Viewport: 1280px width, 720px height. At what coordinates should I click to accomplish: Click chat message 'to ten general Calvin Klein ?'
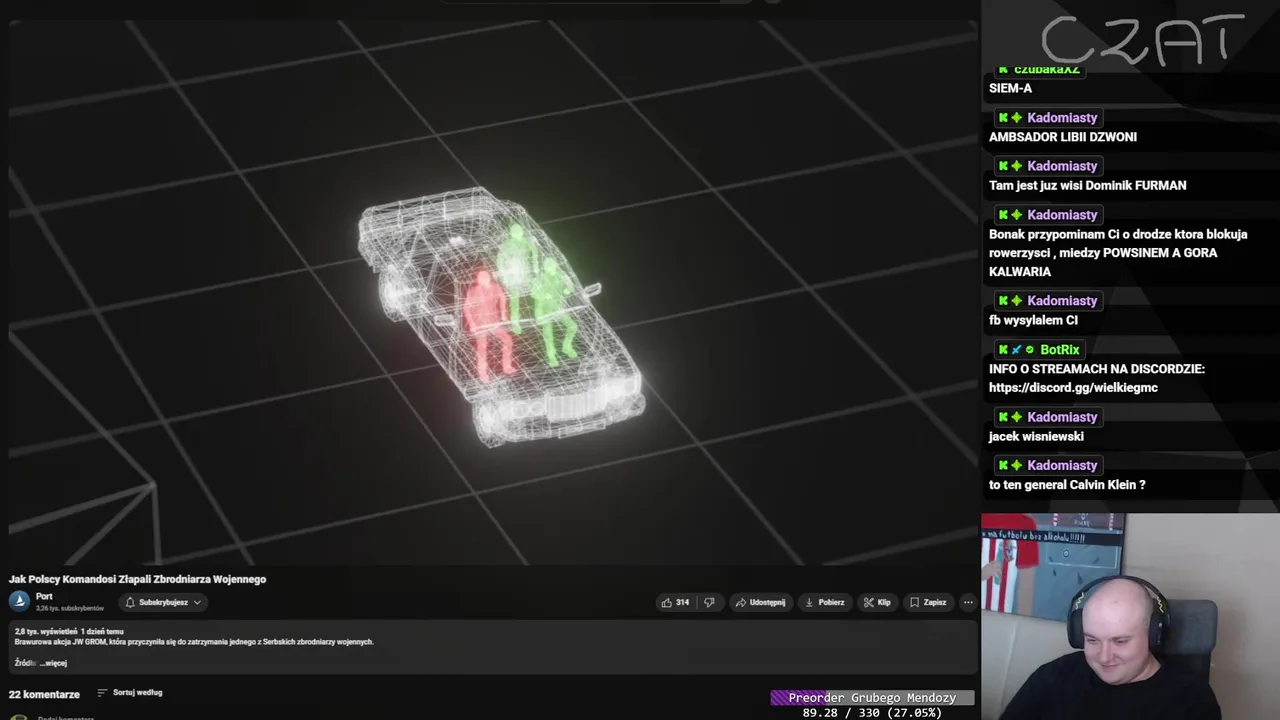(1067, 484)
